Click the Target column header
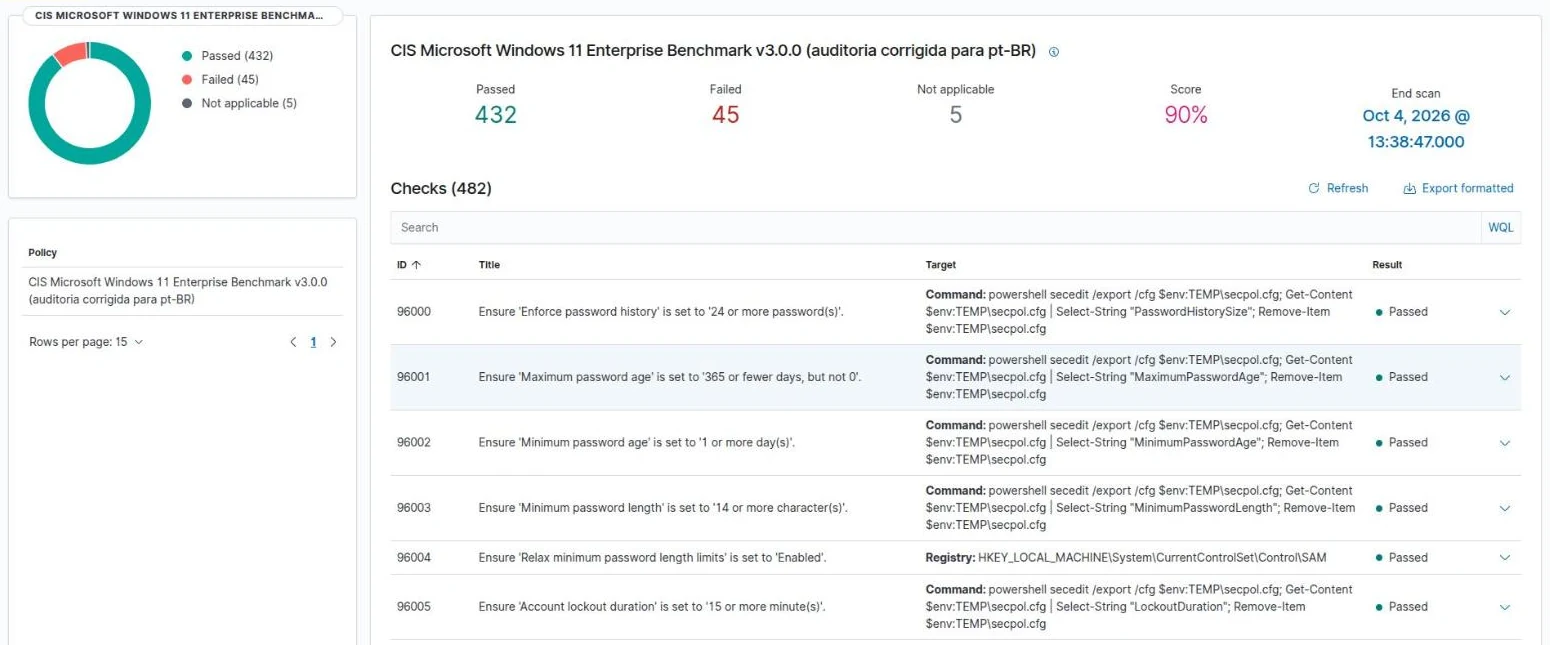1550x645 pixels. point(941,265)
